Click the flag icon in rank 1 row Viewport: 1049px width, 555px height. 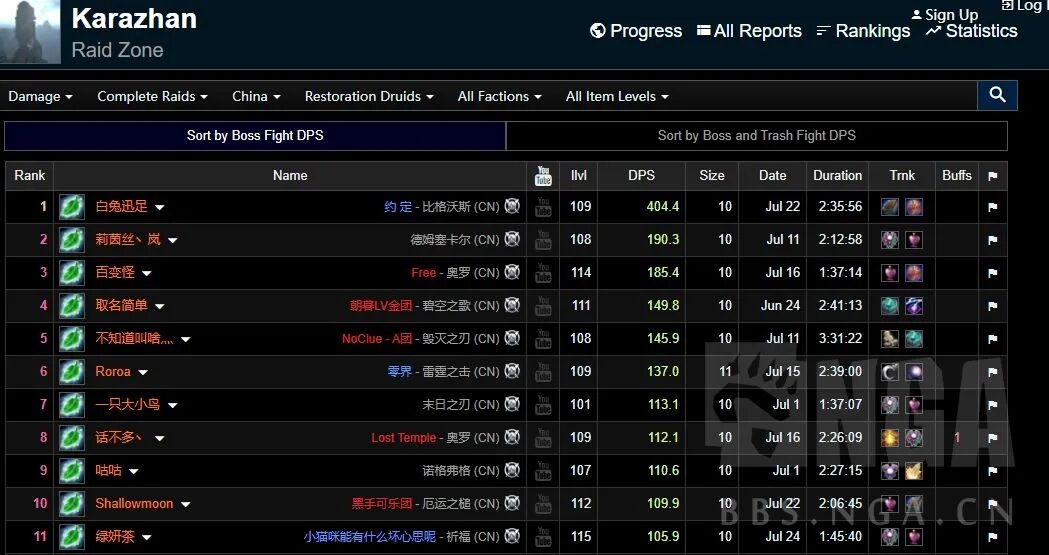tap(993, 207)
